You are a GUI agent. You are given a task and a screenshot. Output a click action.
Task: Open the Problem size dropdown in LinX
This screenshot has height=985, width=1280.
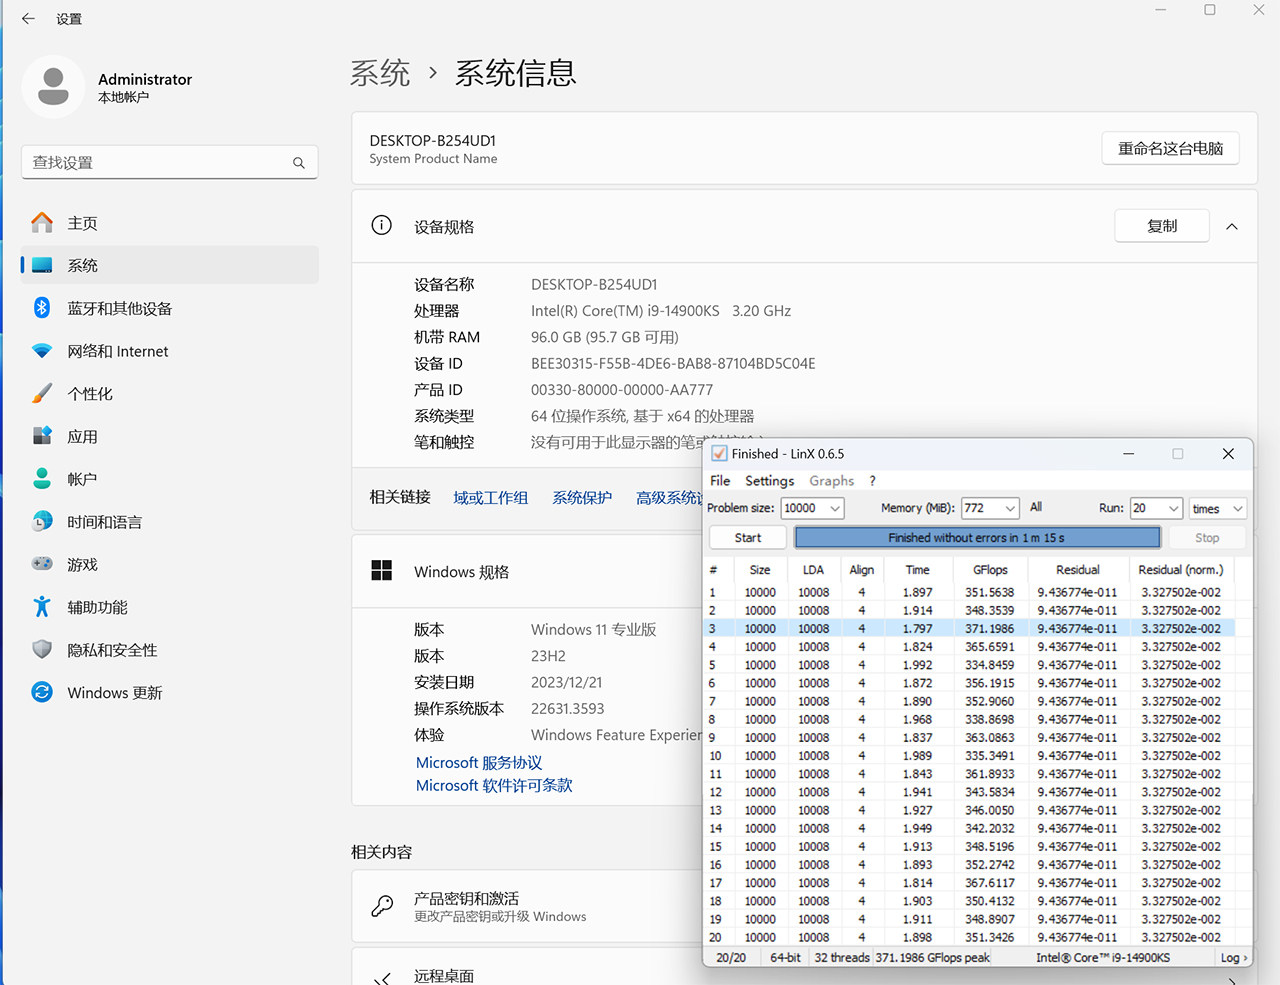click(812, 508)
